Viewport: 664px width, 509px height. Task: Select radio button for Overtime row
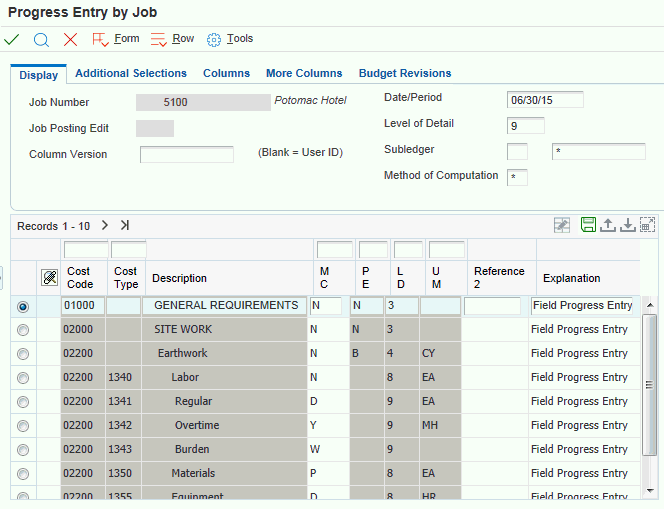(23, 425)
